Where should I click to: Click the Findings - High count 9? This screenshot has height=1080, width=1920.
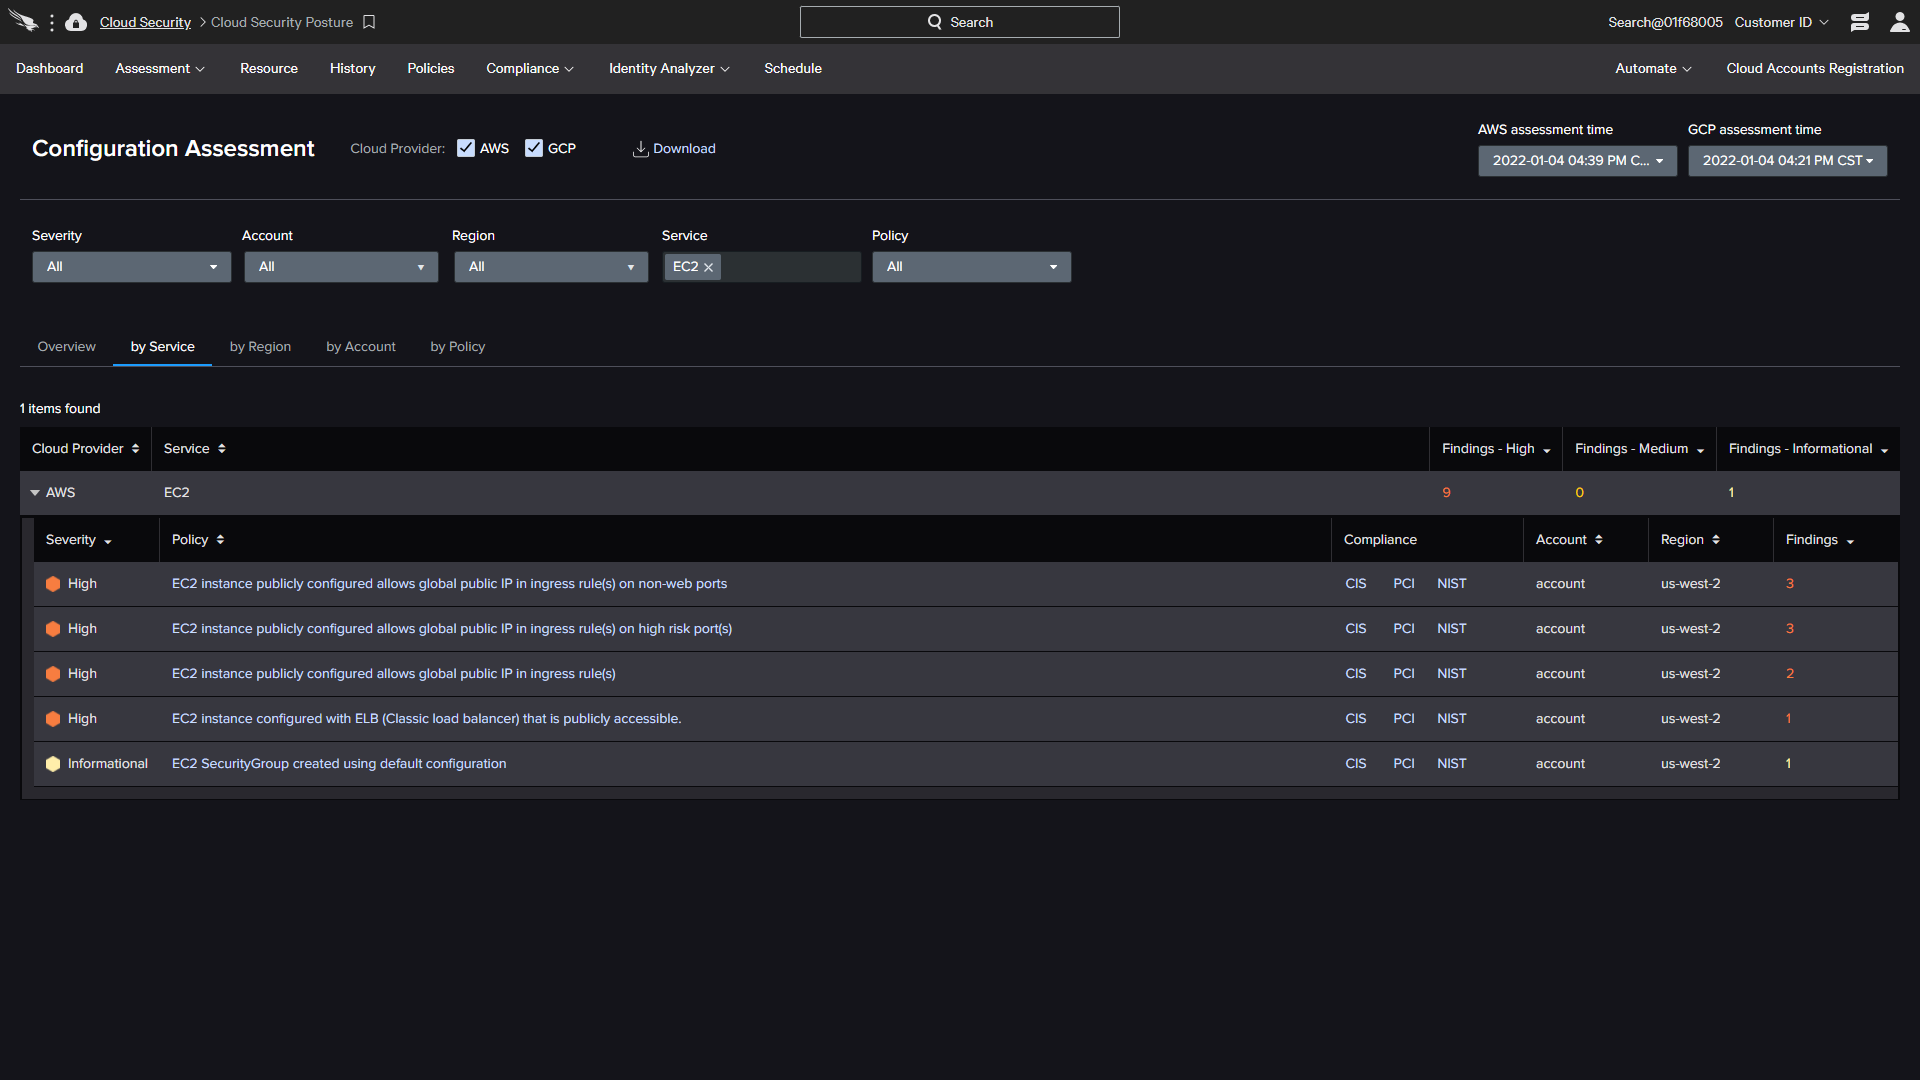pyautogui.click(x=1446, y=493)
